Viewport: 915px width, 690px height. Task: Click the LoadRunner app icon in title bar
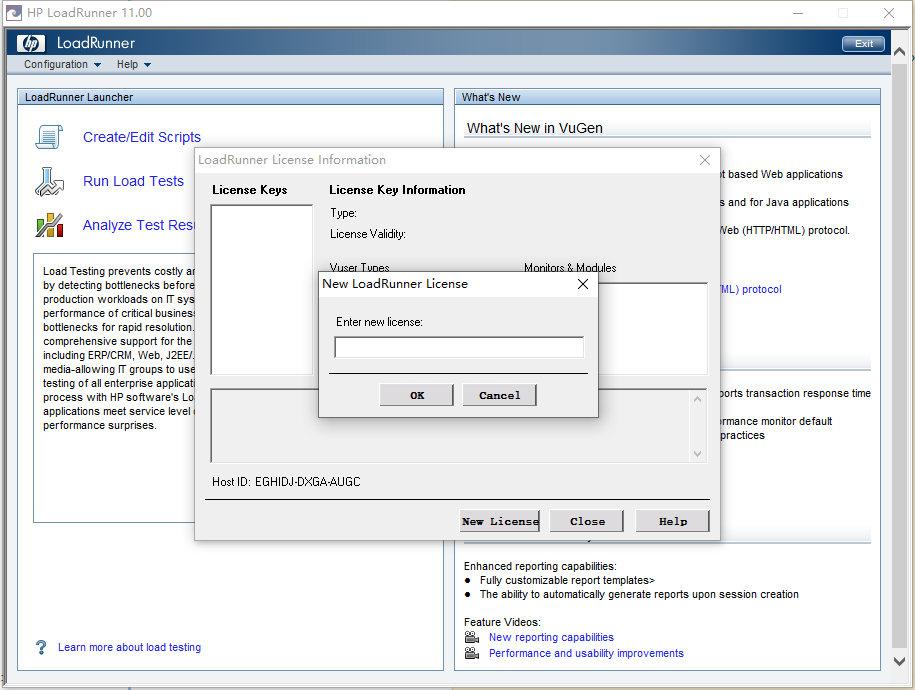[13, 13]
